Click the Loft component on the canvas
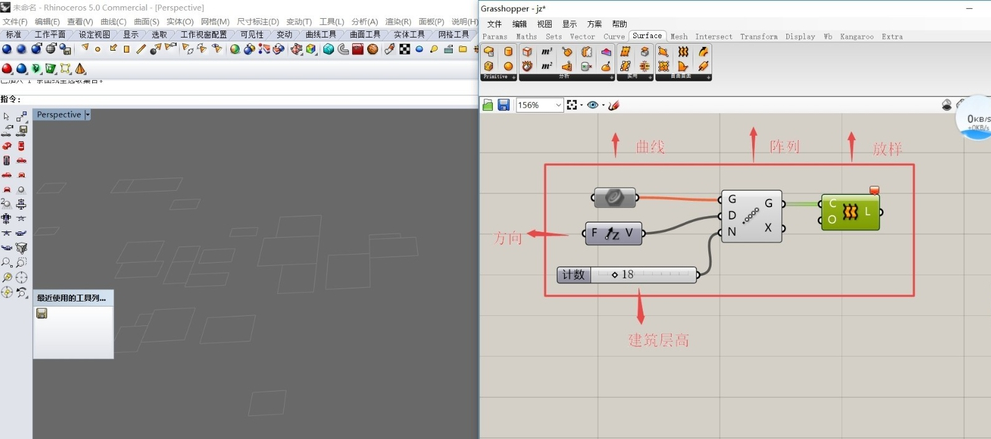991x439 pixels. click(849, 212)
